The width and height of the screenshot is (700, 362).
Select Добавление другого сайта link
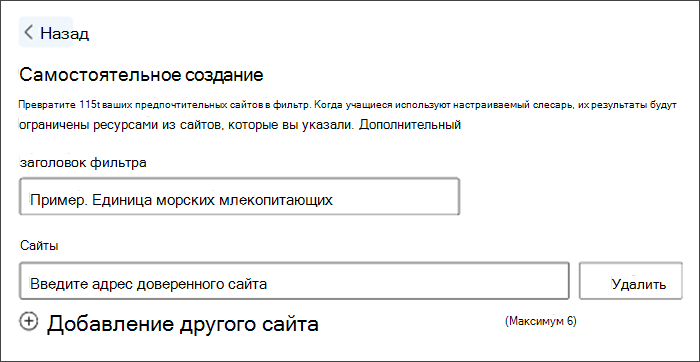[x=183, y=324]
